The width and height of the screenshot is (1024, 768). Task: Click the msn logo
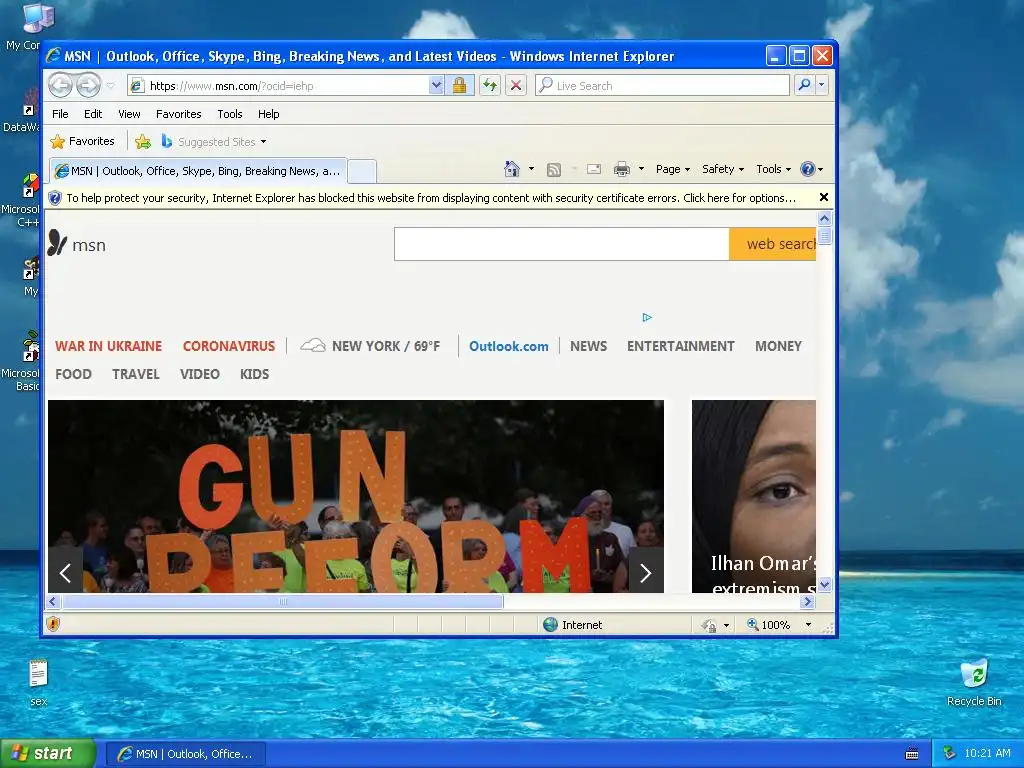pos(76,244)
